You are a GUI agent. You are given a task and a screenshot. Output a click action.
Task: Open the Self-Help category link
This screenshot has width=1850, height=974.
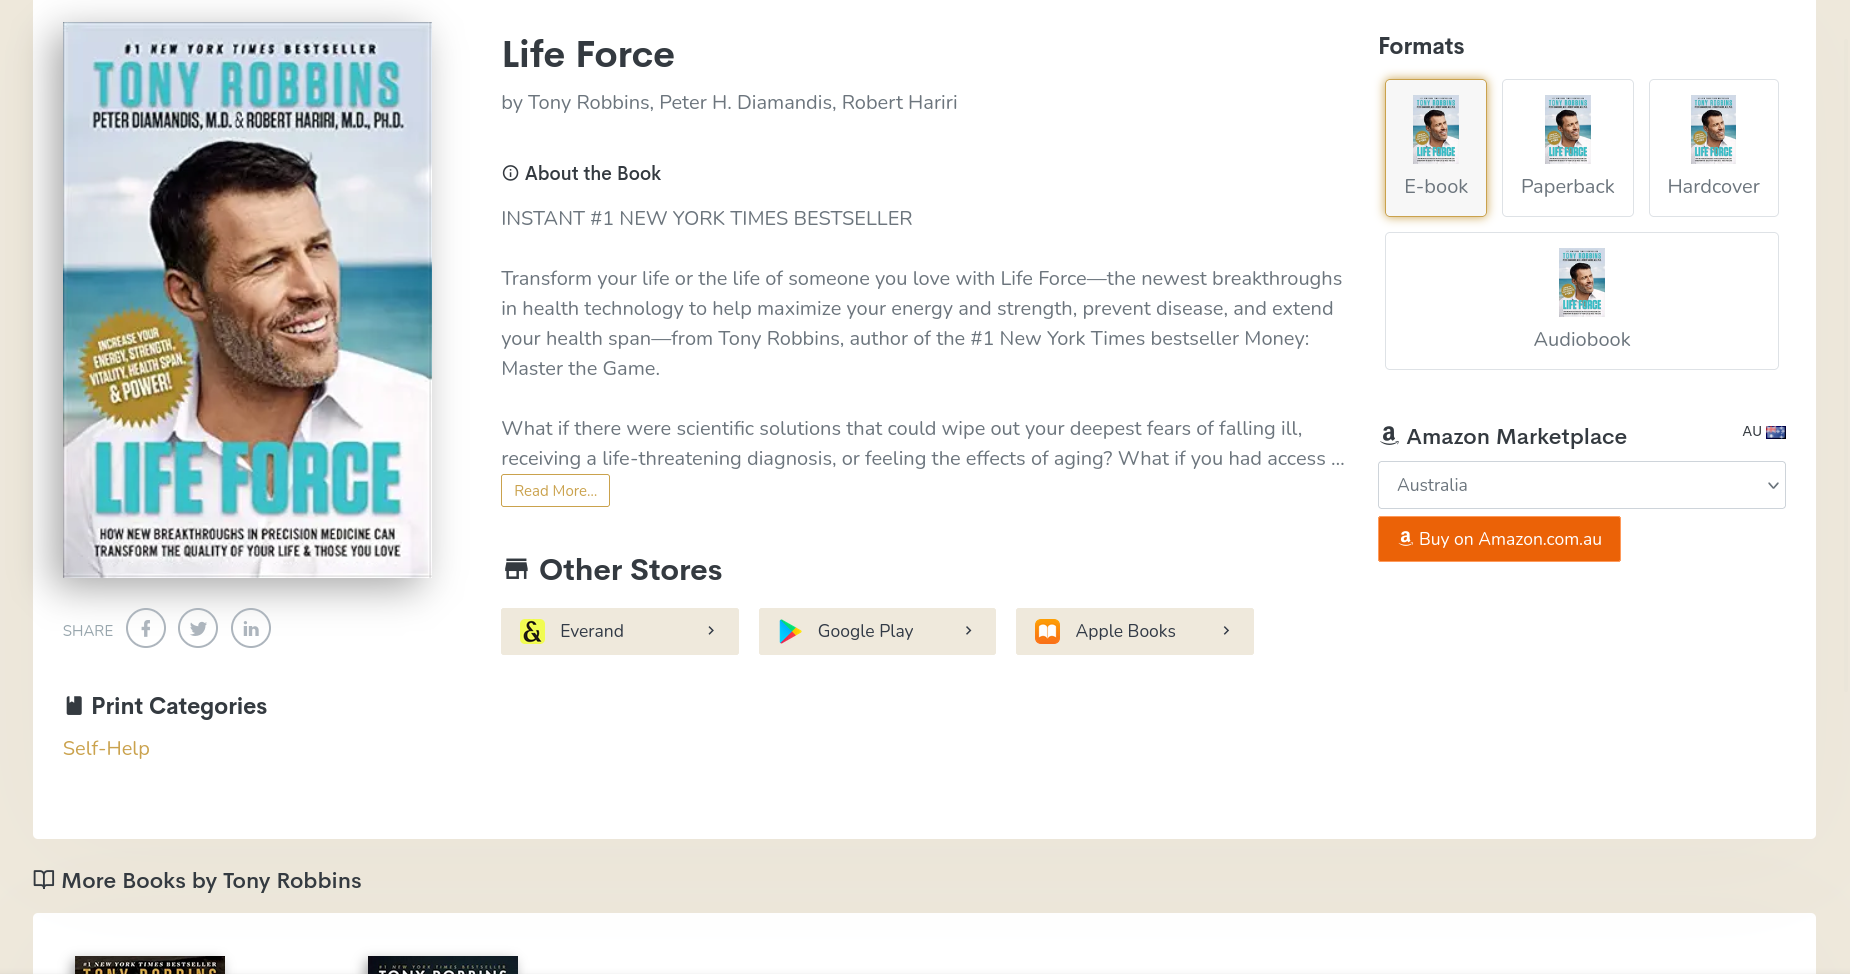106,749
